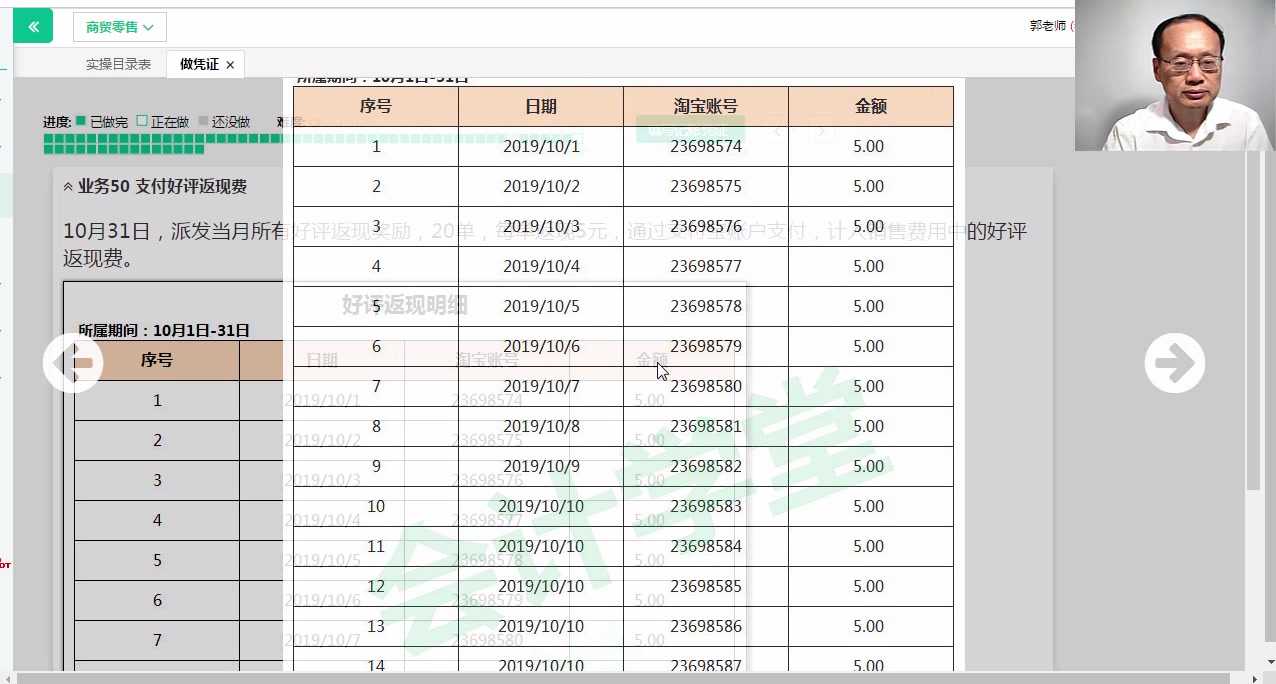Screen dimensions: 1276x684
Task: Click the 郭老师 name link
Action: (x=1048, y=26)
